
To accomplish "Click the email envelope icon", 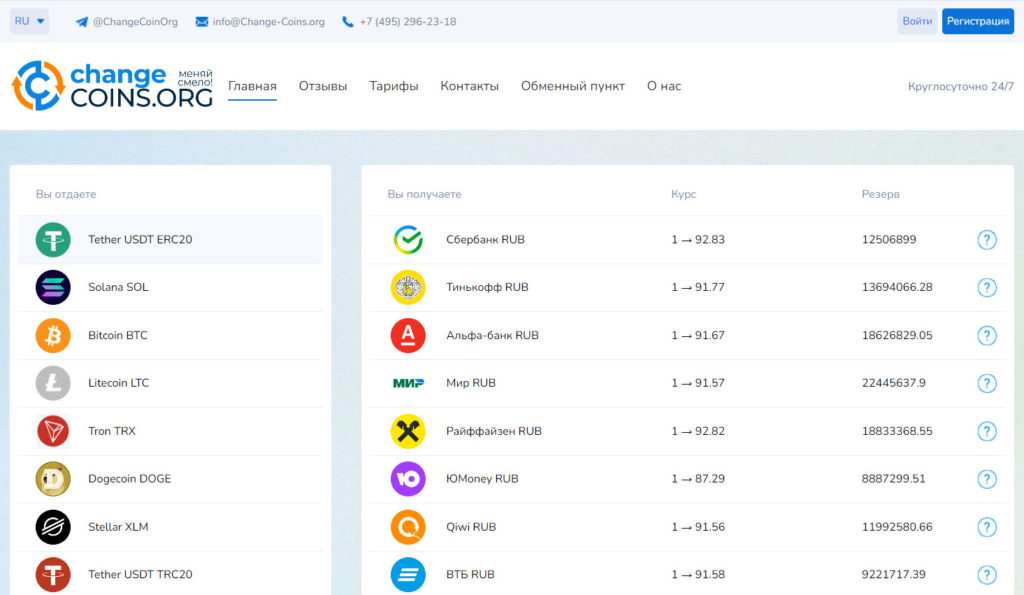I will click(202, 22).
